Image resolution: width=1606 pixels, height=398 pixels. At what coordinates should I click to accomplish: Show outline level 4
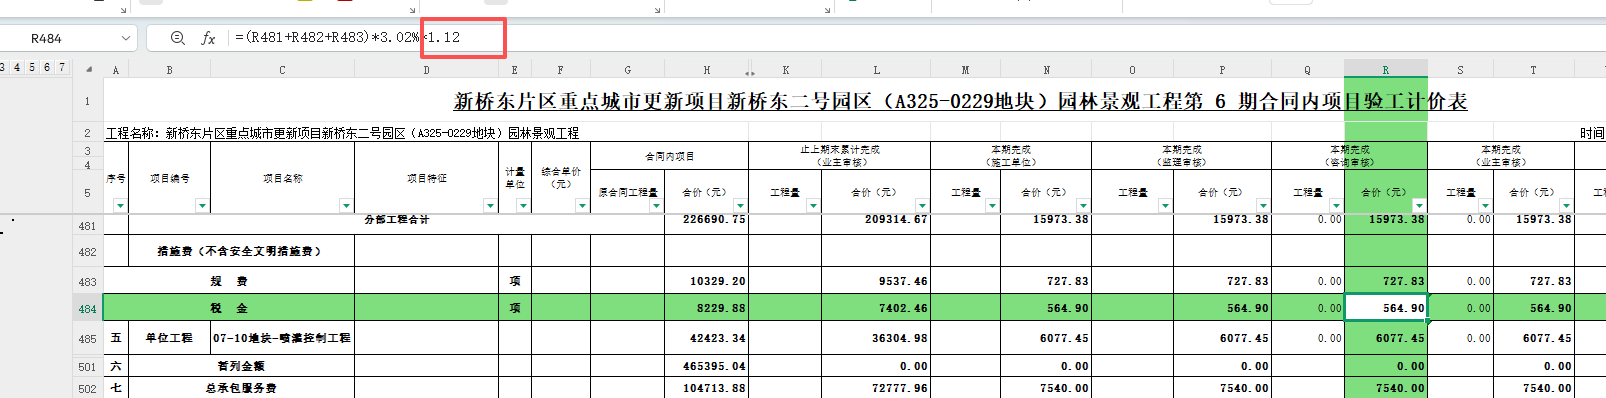tap(17, 67)
